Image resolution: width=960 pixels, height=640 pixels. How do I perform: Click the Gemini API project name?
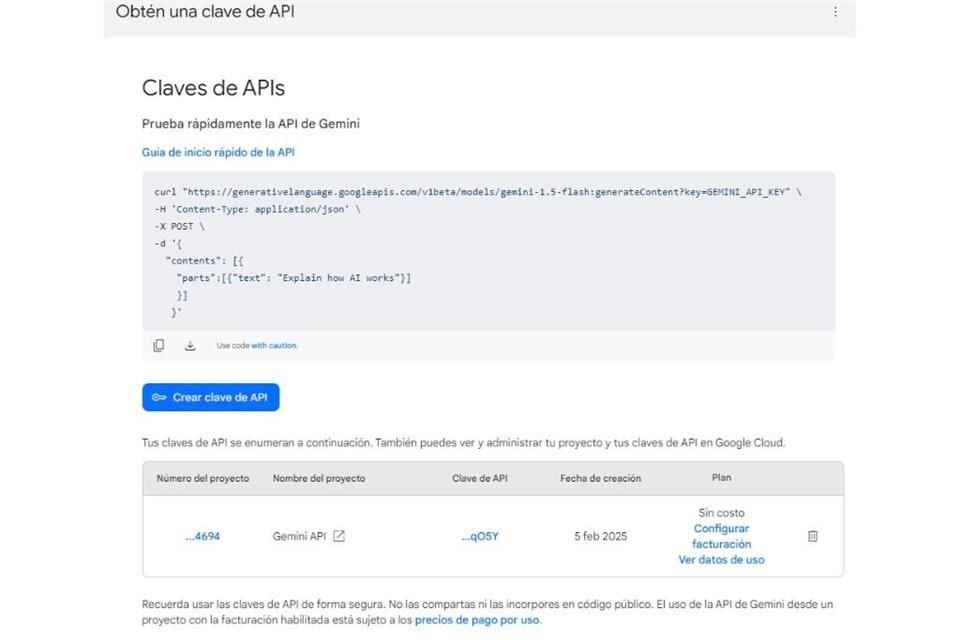[x=299, y=536]
